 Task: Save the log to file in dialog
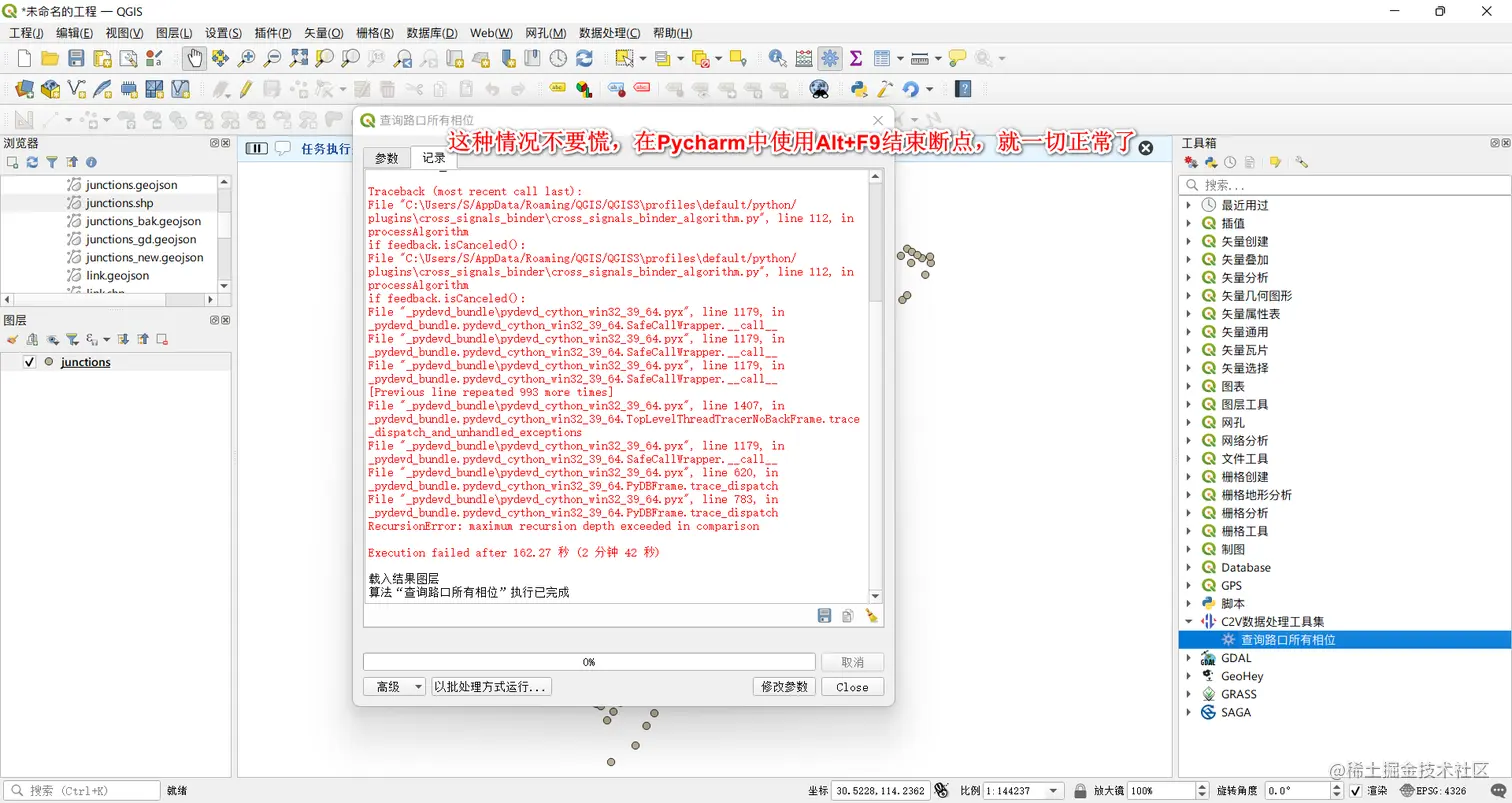click(x=825, y=616)
